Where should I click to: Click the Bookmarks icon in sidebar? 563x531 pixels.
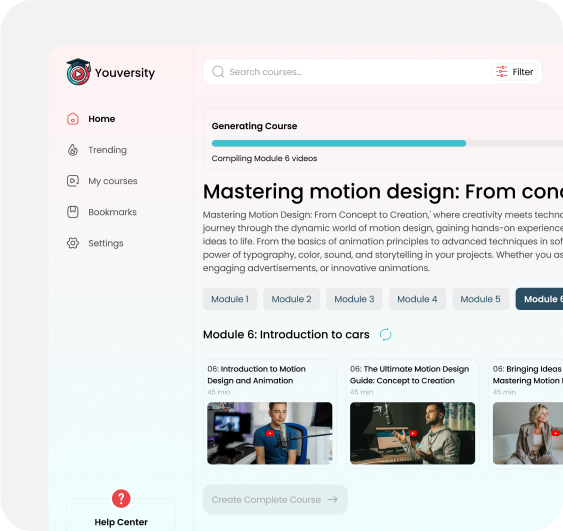pyautogui.click(x=73, y=212)
